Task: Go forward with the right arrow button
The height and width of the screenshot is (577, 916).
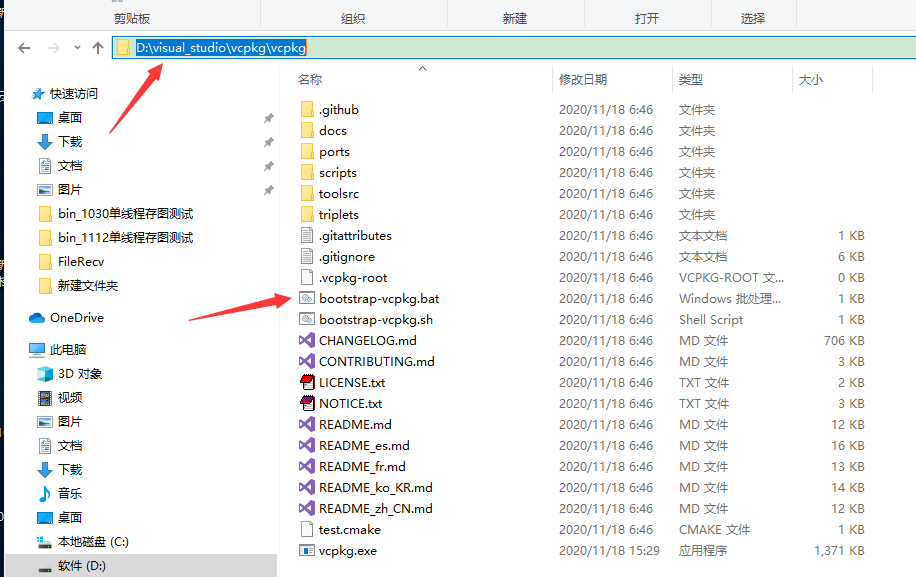Action: 53,48
